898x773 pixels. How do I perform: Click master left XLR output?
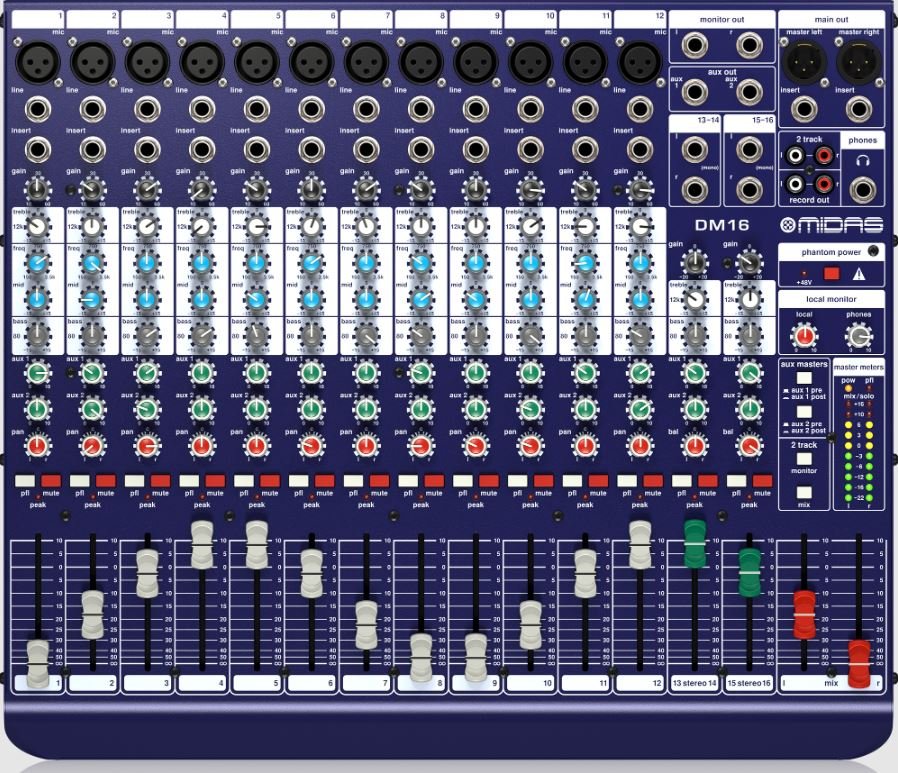tap(805, 62)
